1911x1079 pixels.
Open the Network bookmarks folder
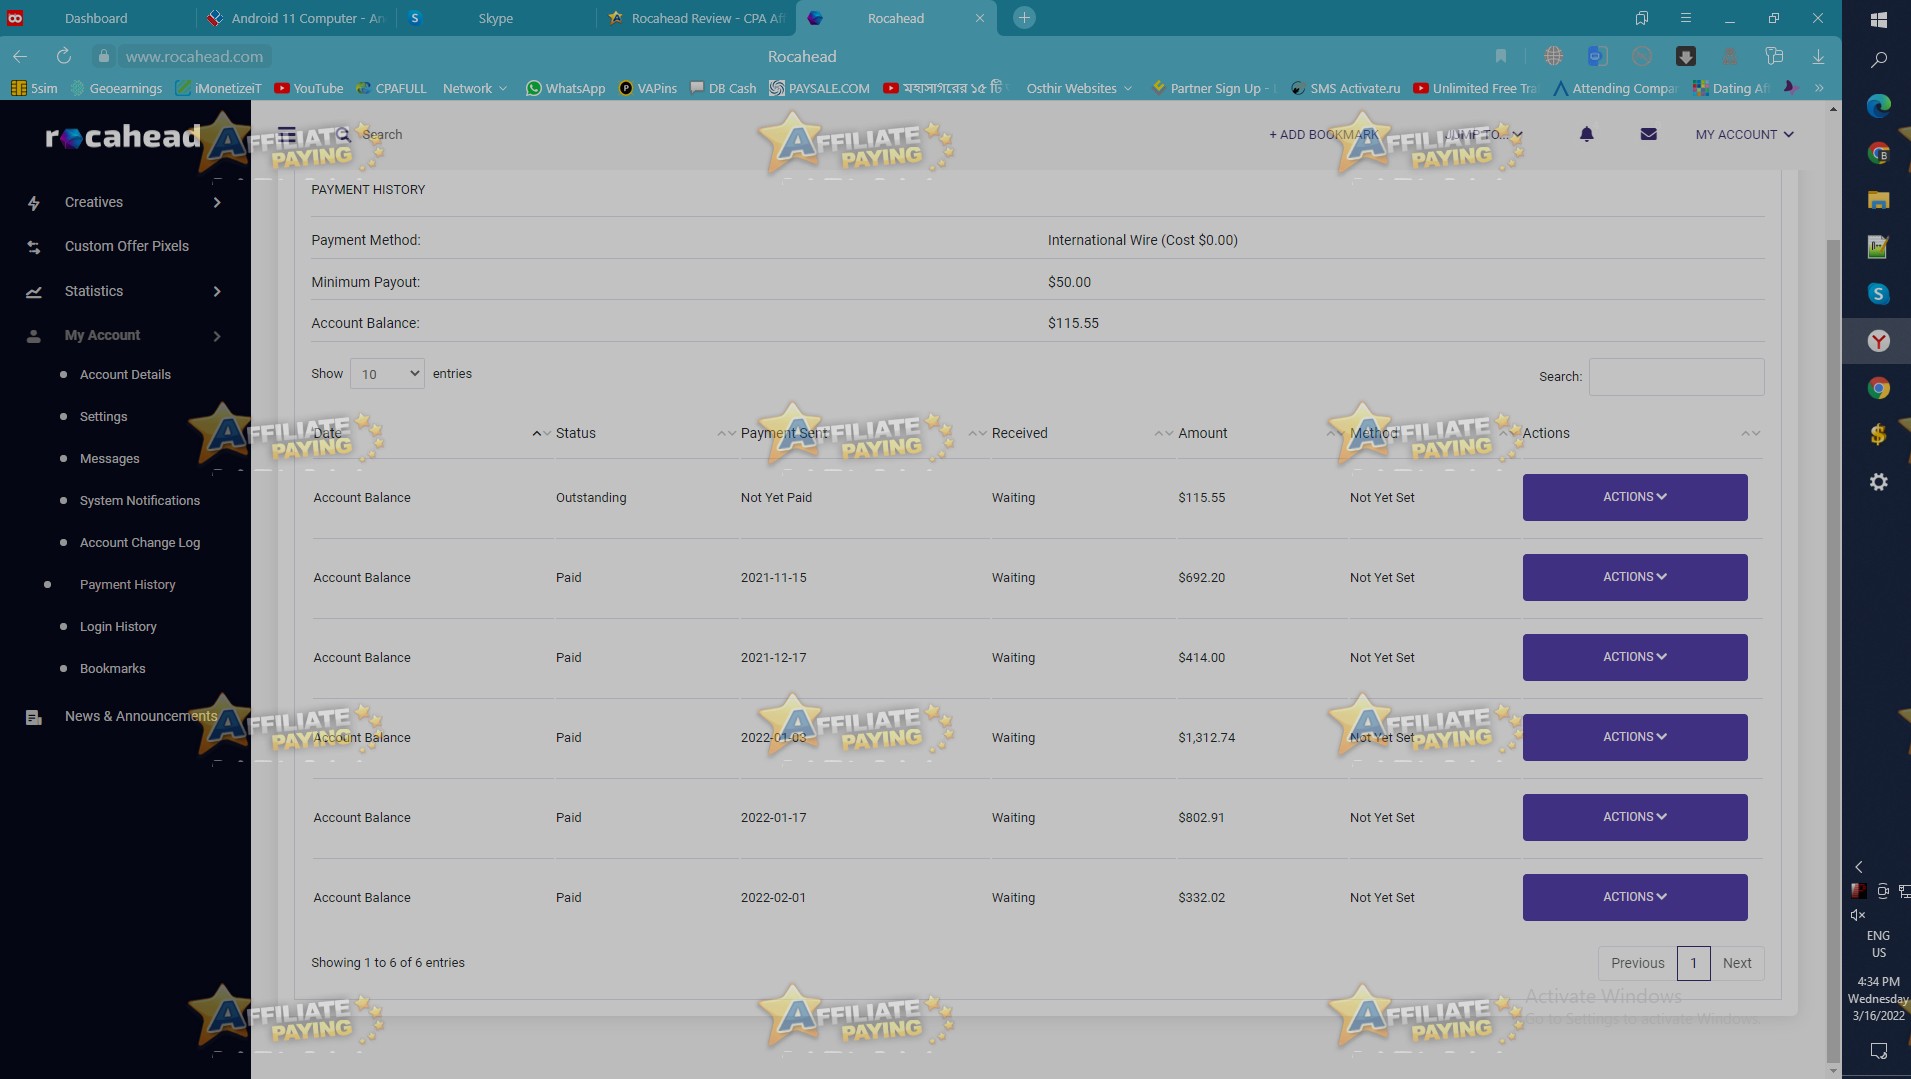(475, 88)
